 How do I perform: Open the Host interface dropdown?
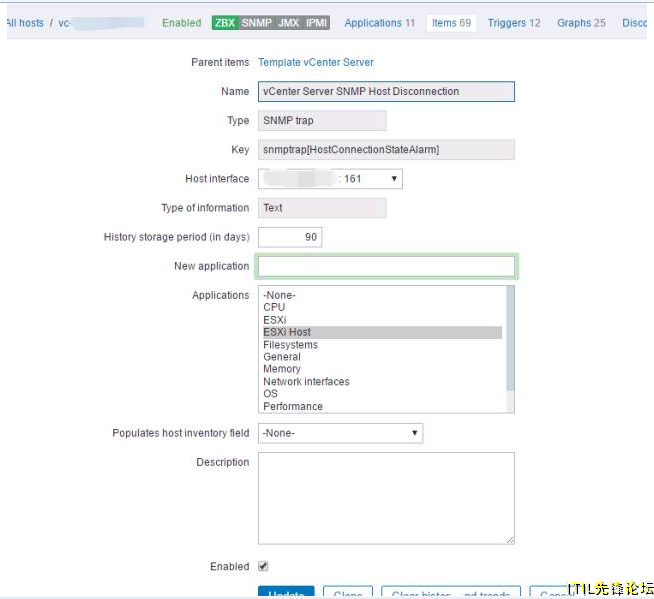[x=330, y=179]
